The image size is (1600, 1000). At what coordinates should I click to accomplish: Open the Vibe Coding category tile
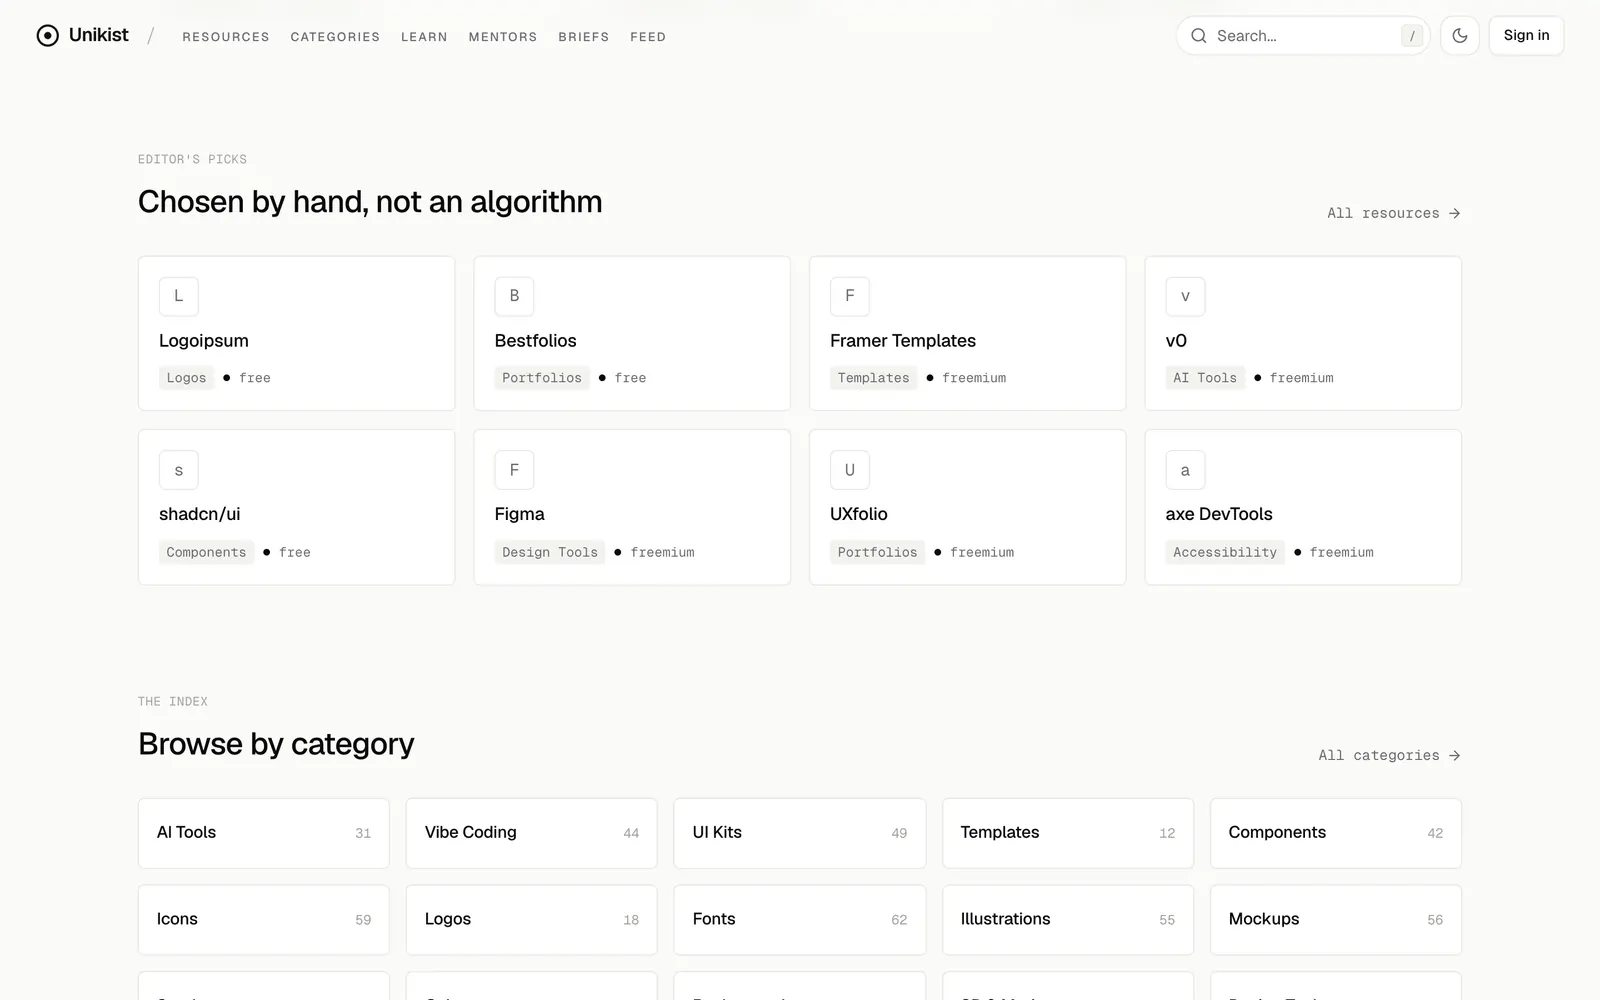[x=532, y=833]
